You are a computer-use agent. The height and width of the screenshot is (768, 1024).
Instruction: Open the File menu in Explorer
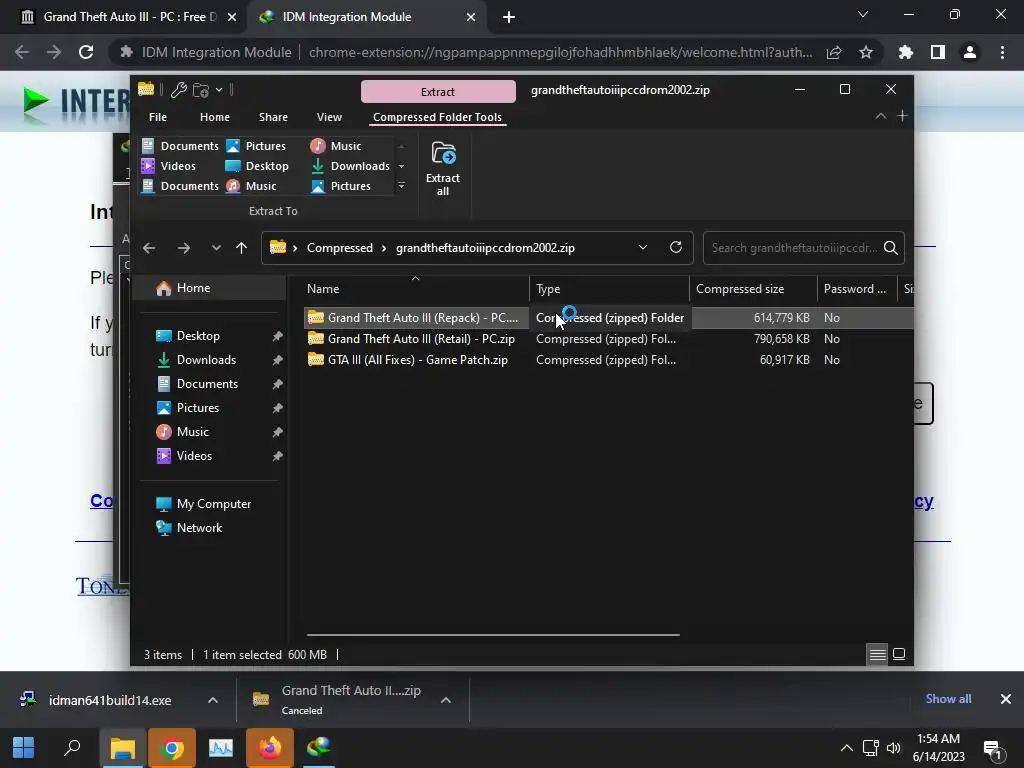tap(157, 117)
